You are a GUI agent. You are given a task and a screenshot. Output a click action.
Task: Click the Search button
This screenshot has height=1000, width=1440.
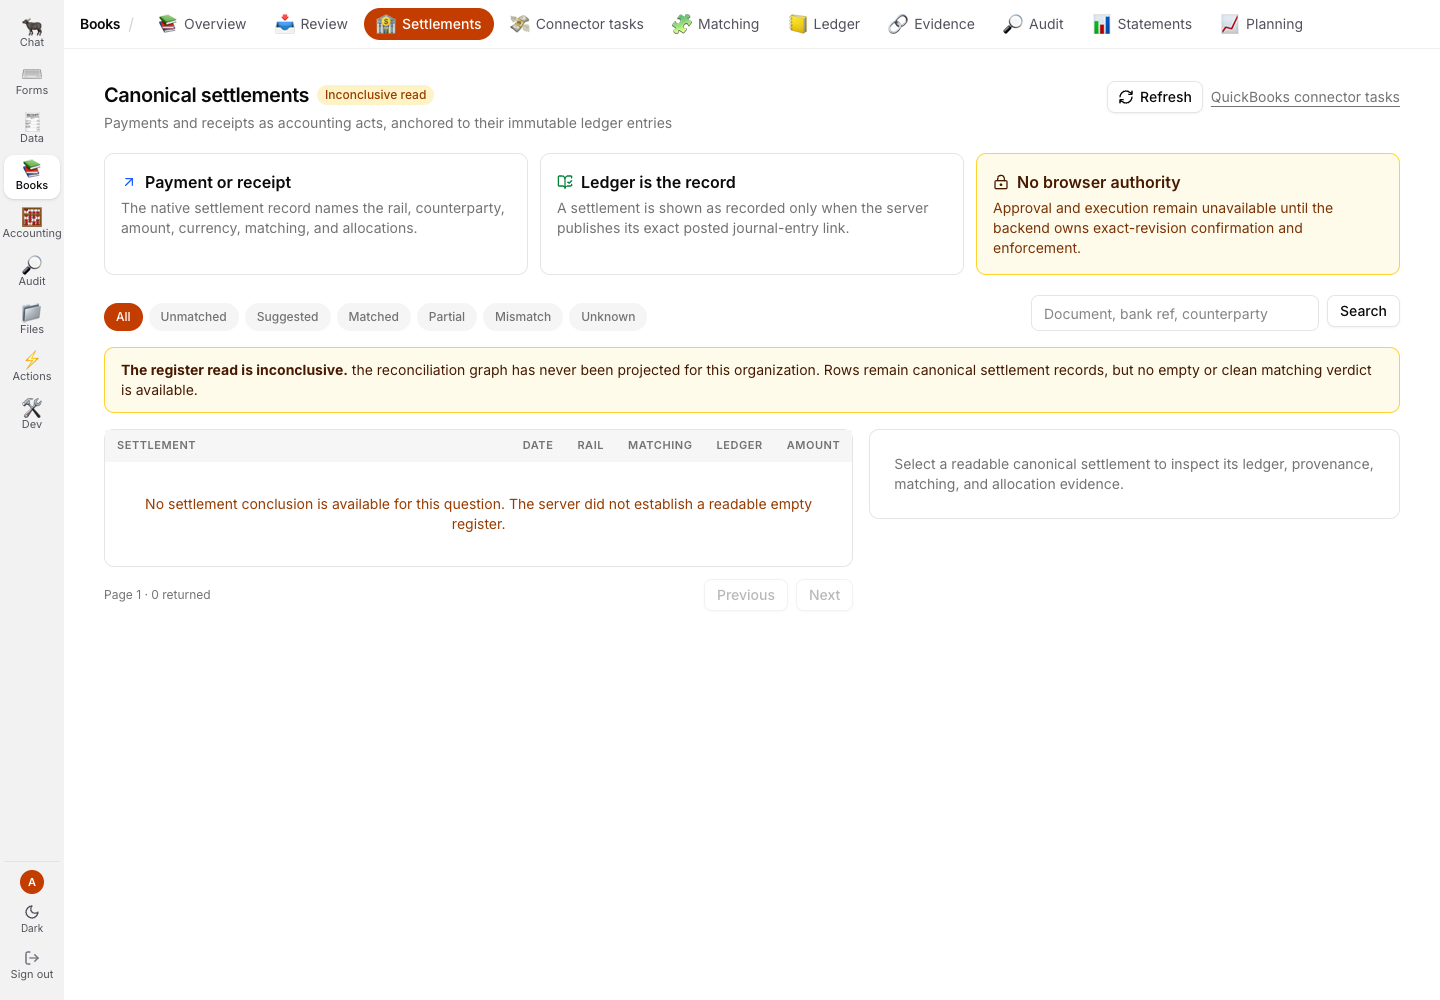click(1363, 311)
